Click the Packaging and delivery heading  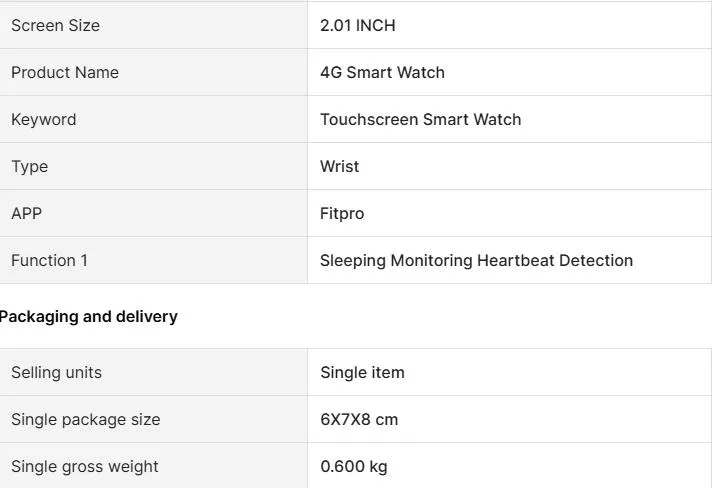pyautogui.click(x=88, y=316)
